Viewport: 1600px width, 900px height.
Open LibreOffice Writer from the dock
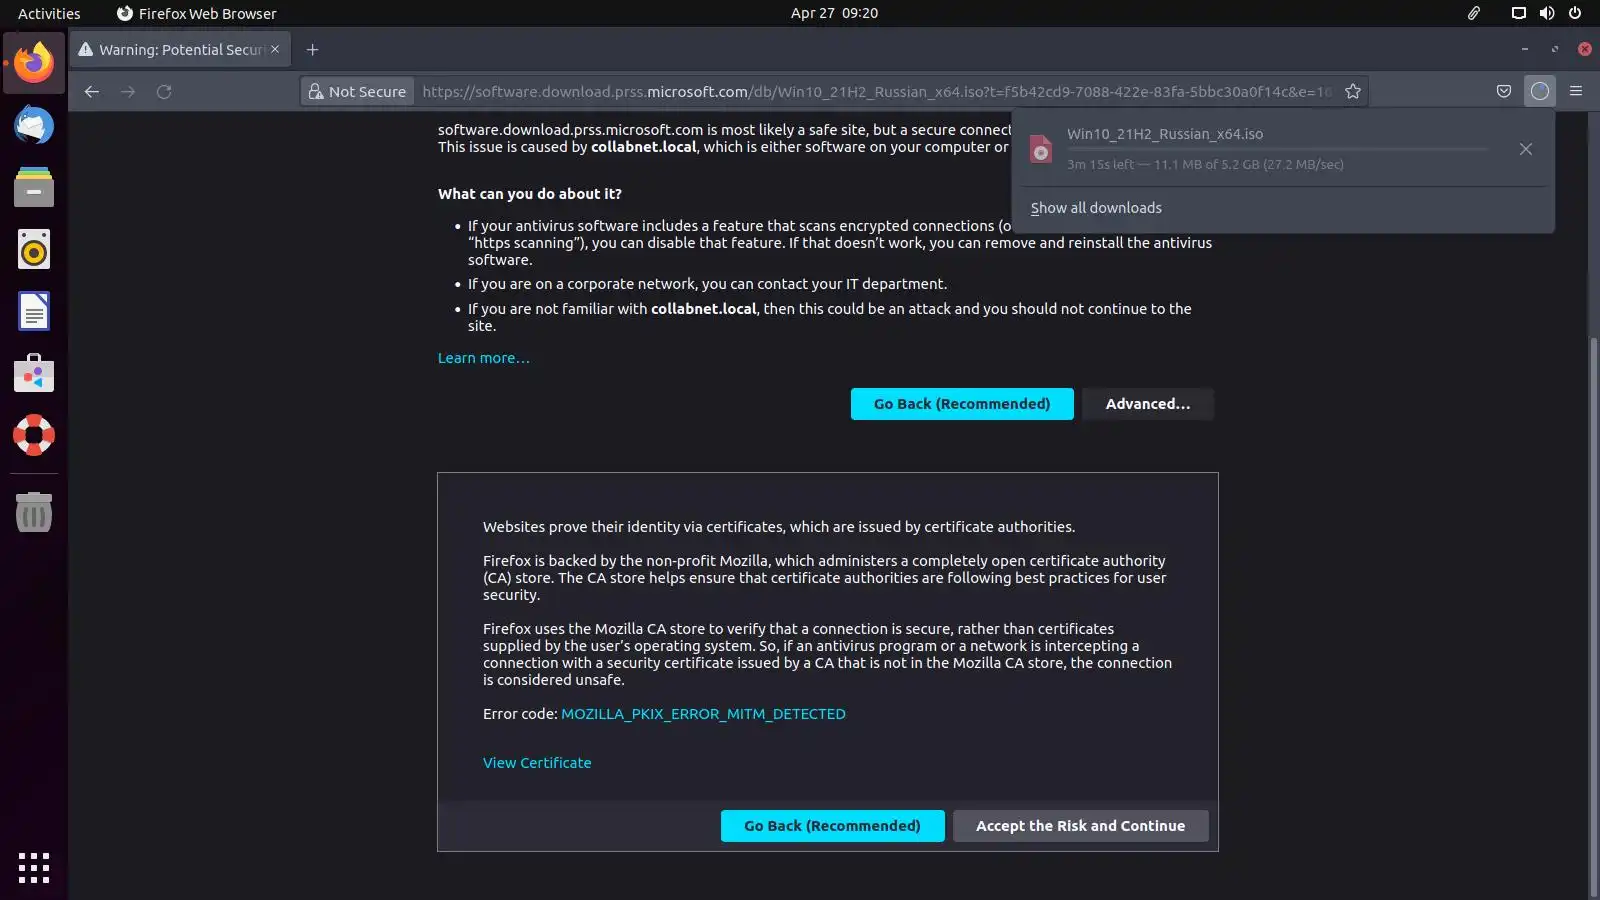coord(34,311)
